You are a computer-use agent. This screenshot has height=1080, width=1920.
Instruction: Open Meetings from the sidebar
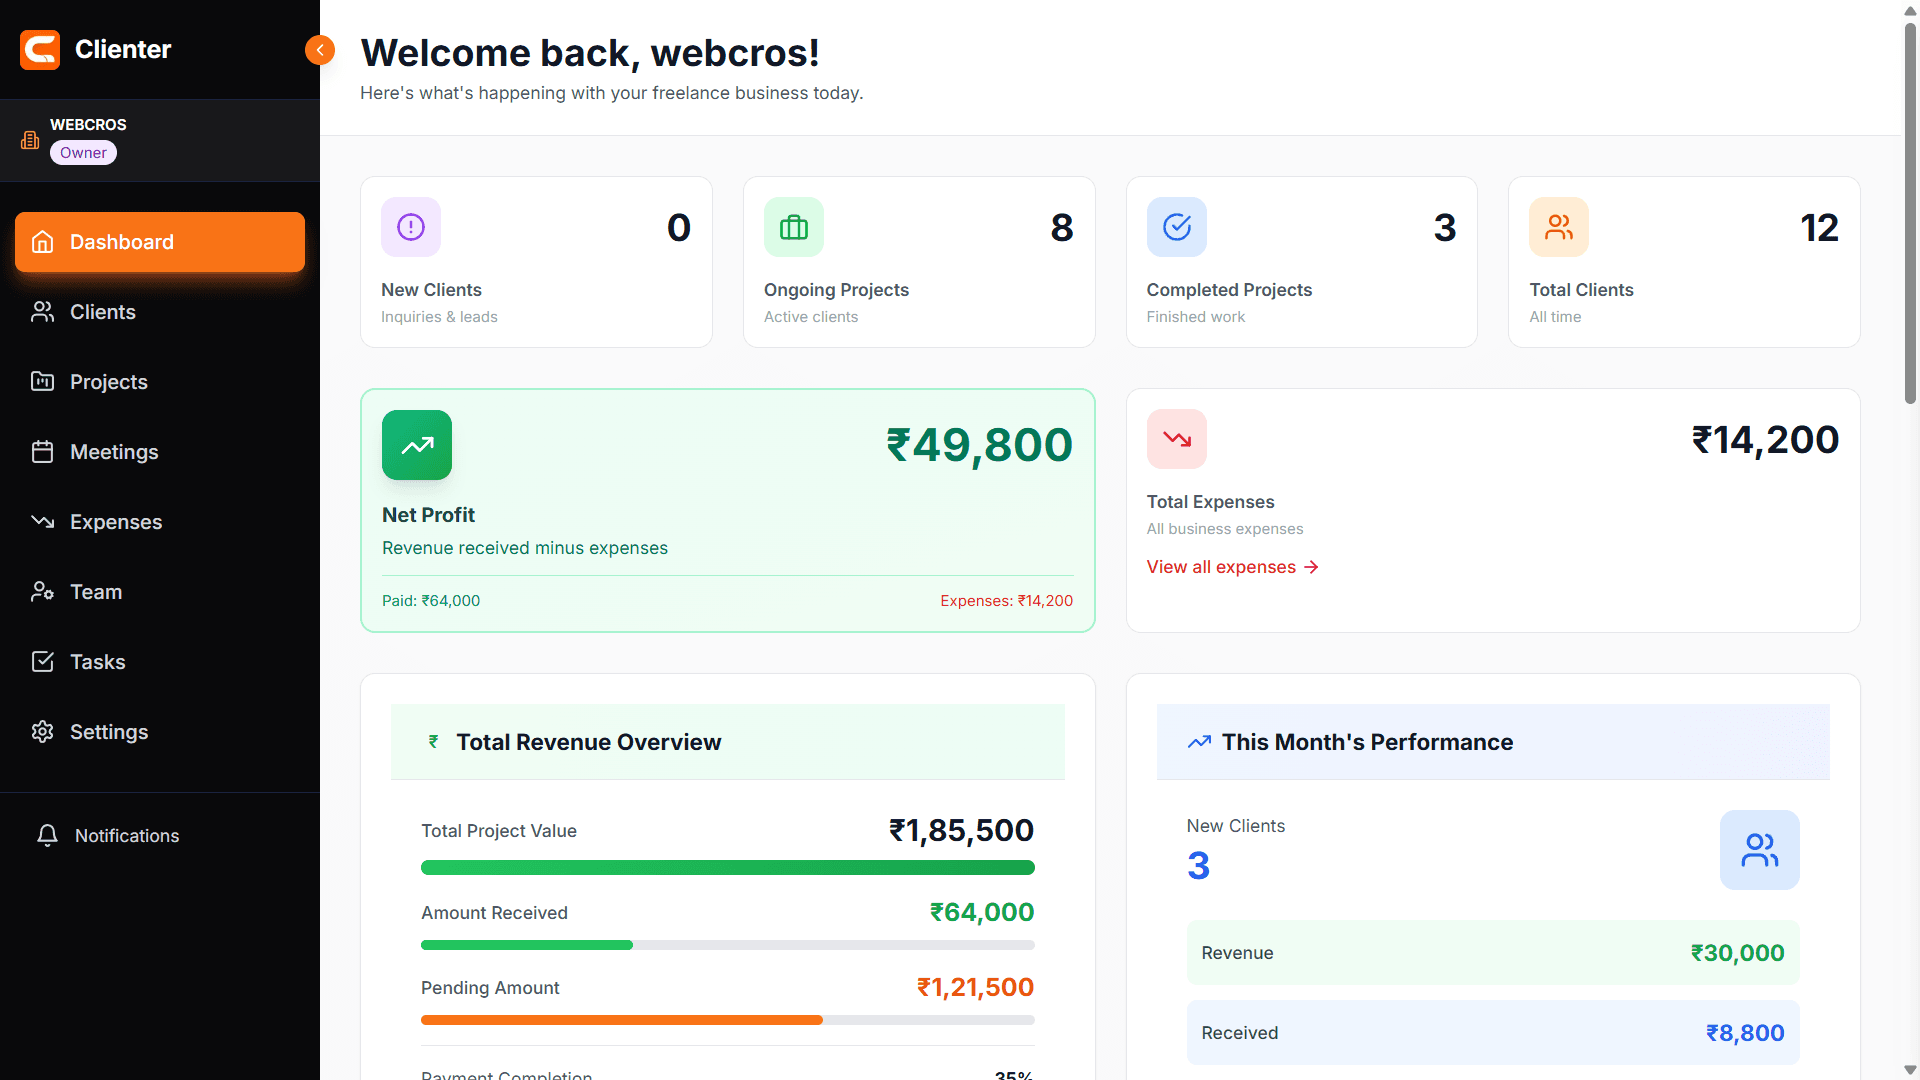click(114, 452)
